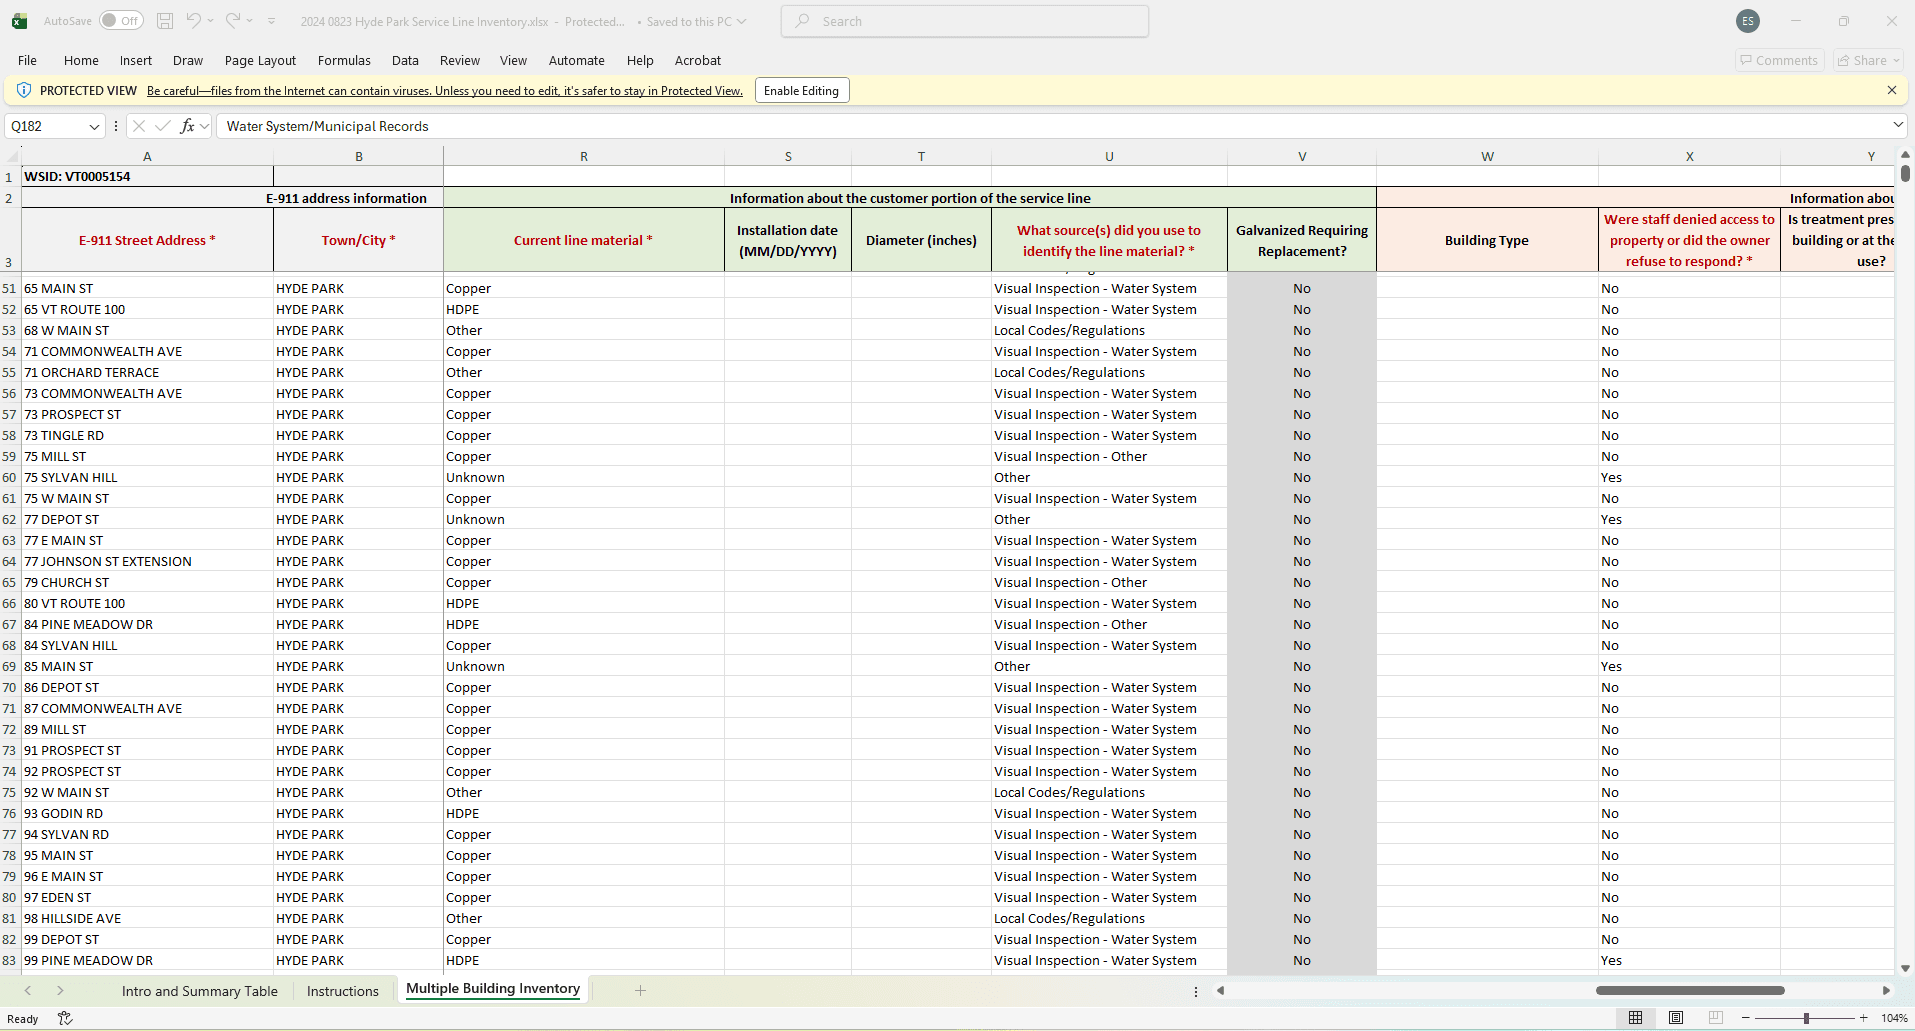1915x1031 pixels.
Task: Open the View tab
Action: pos(513,60)
